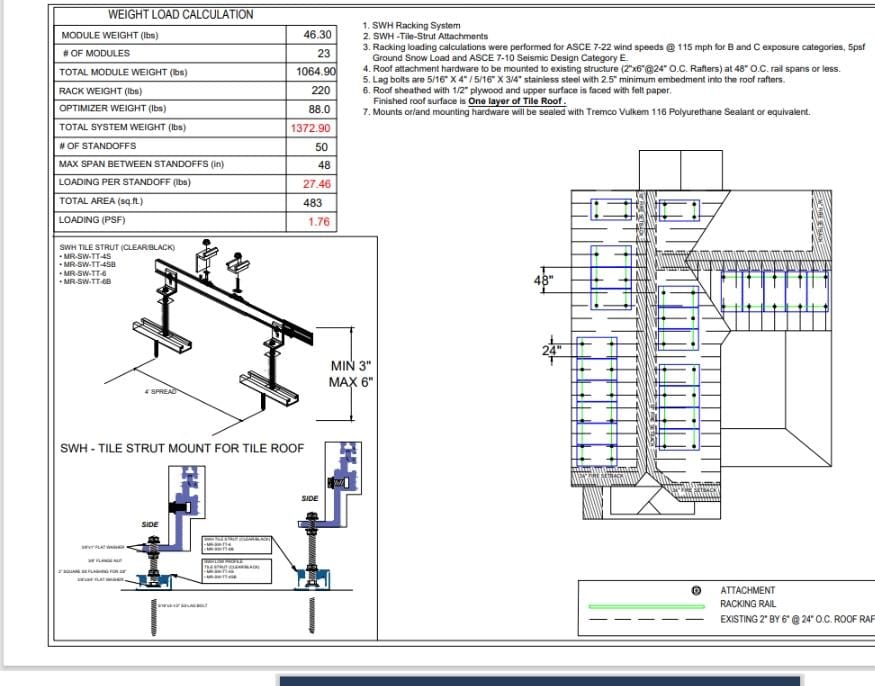875x686 pixels.
Task: Click the MR-SW-TT-6B part number
Action: click(x=86, y=281)
